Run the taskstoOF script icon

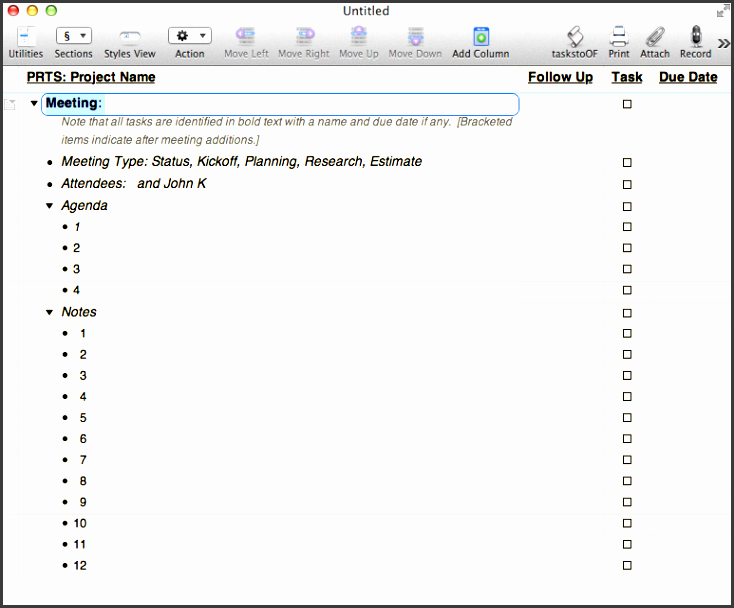(x=575, y=36)
